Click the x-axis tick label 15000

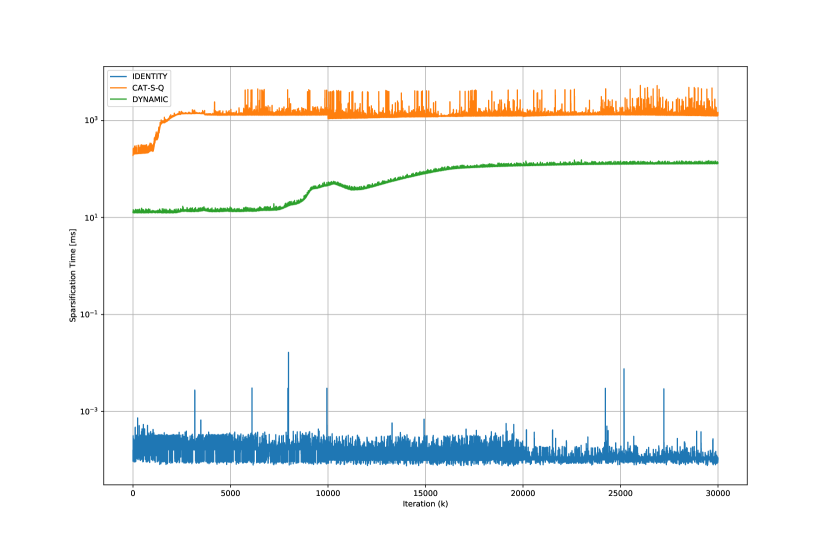point(425,493)
